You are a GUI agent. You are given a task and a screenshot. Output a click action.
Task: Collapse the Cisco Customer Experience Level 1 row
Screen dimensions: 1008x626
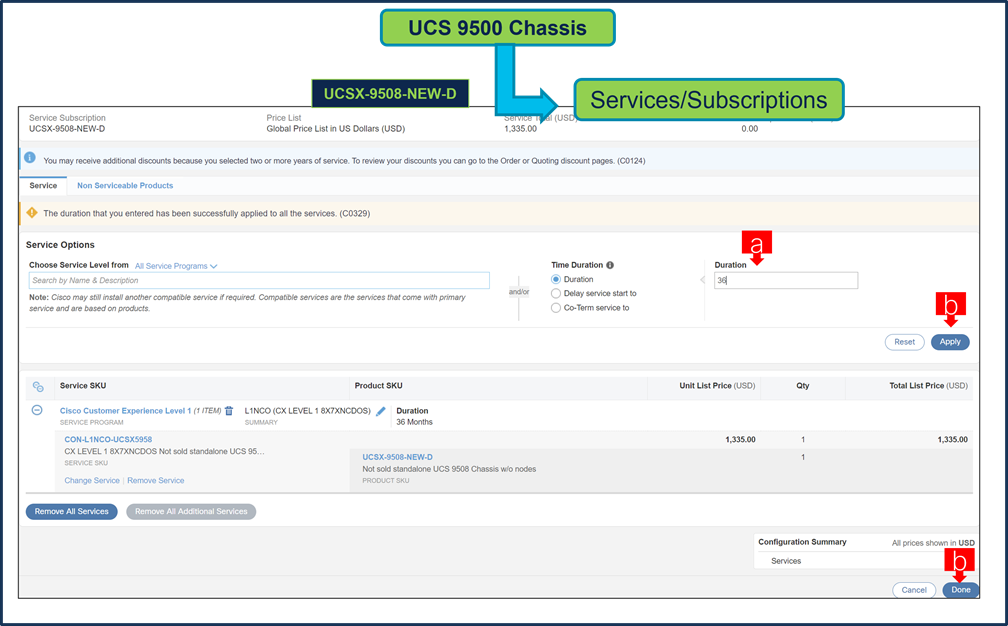(37, 410)
